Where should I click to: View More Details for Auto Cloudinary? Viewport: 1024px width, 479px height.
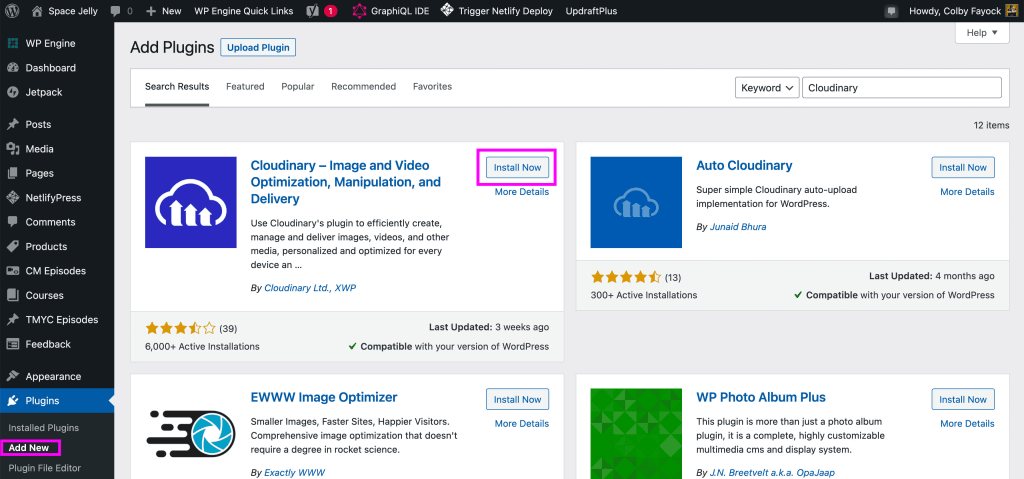[967, 192]
